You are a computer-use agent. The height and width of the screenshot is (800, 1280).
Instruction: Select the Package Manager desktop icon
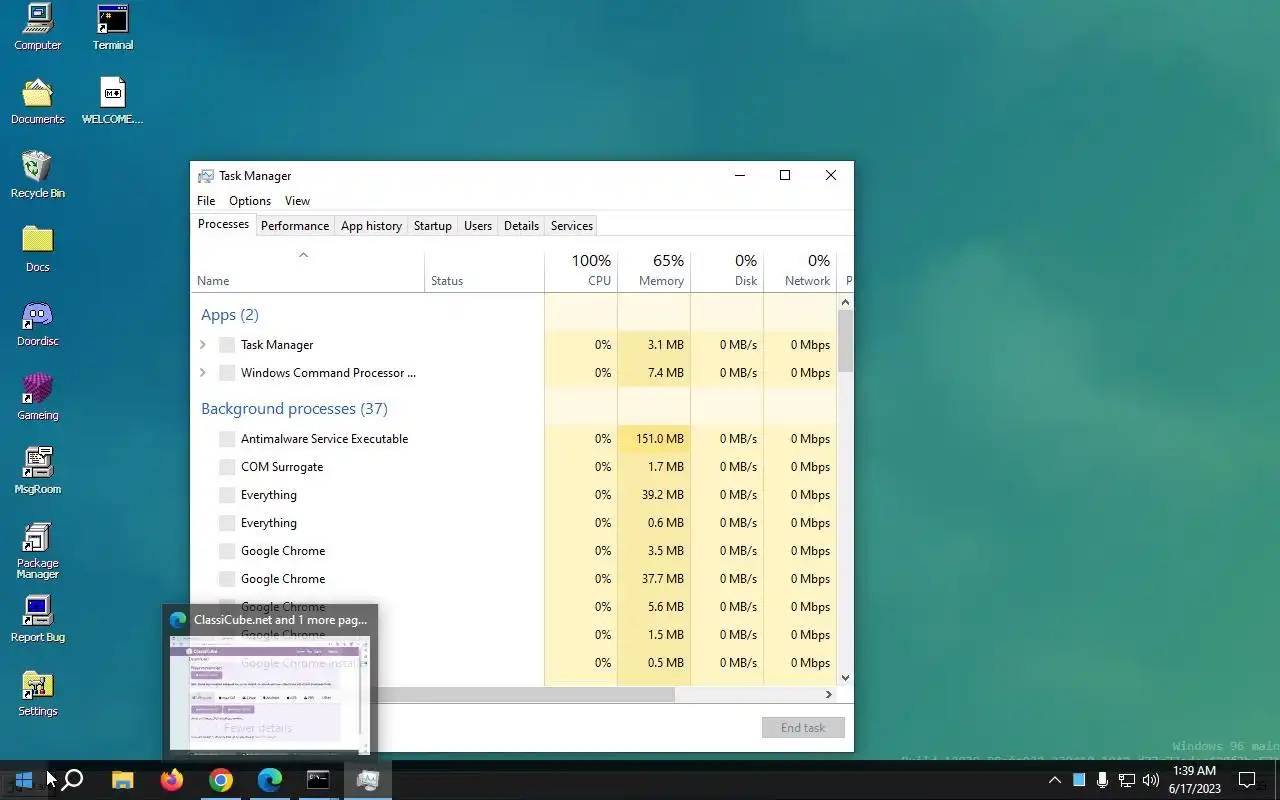[x=37, y=550]
